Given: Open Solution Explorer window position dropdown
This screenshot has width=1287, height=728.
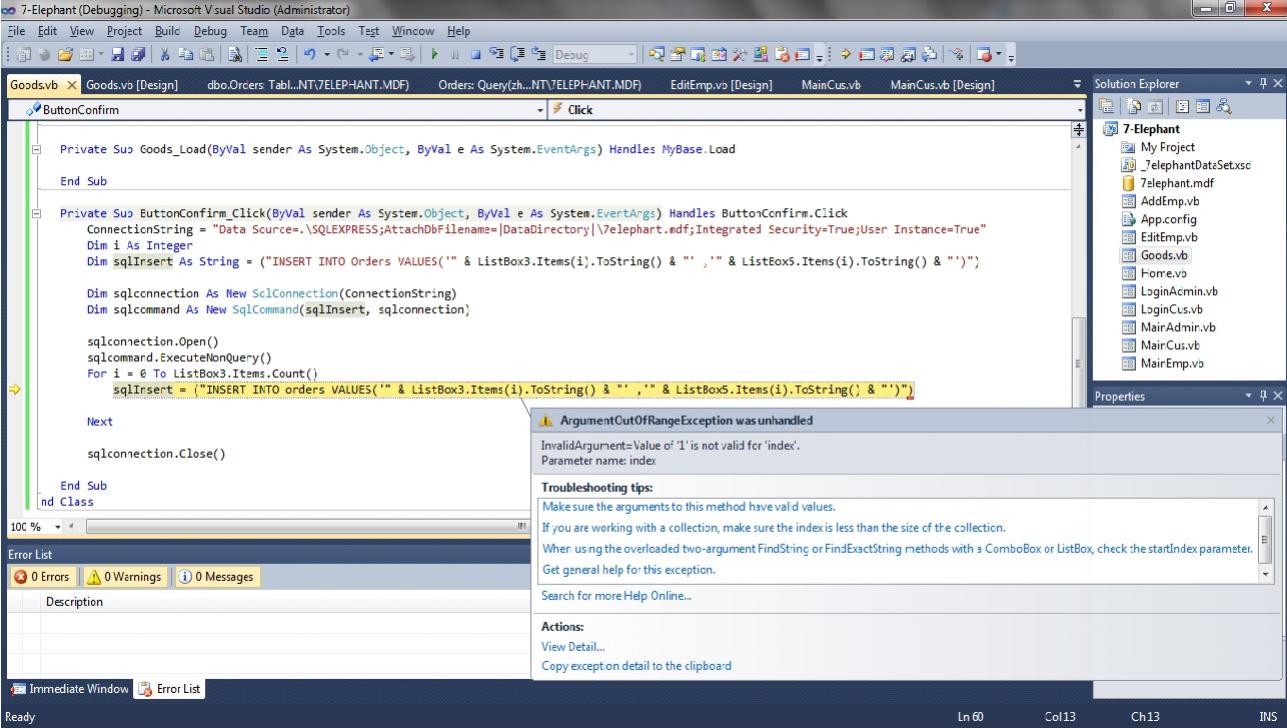Looking at the screenshot, I should pyautogui.click(x=1249, y=84).
